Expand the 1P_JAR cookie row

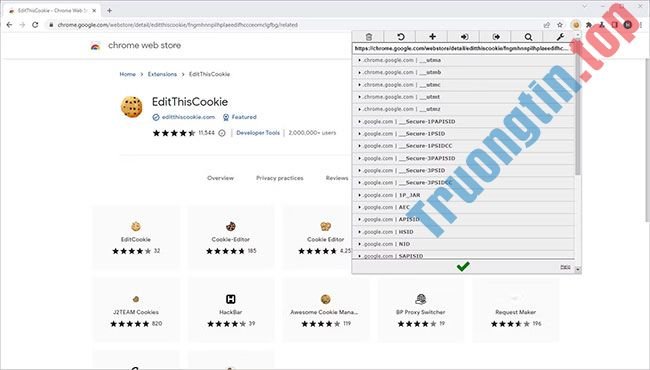click(464, 195)
